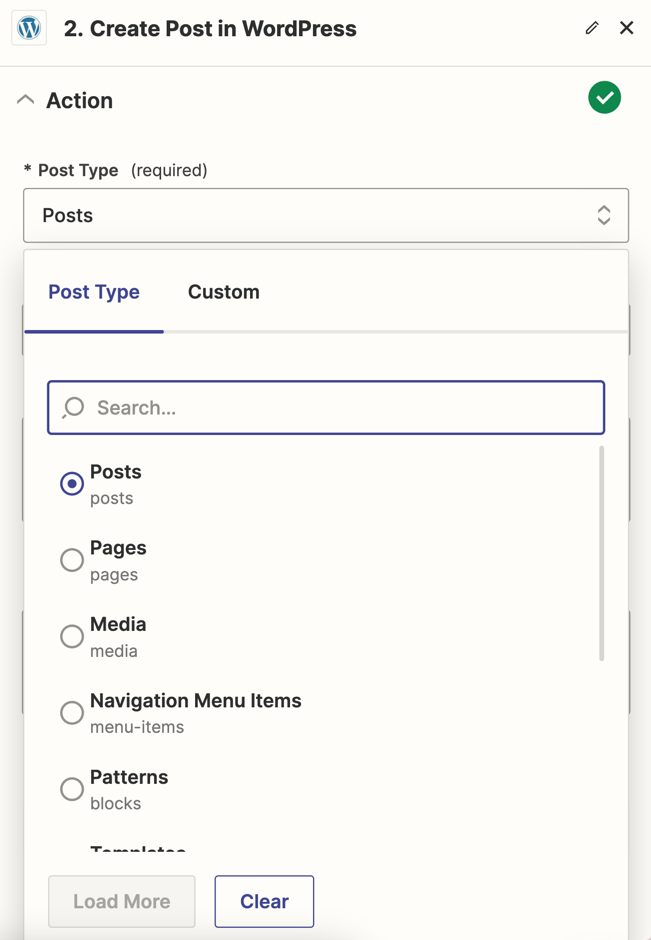Choose the Media radio option

(72, 636)
